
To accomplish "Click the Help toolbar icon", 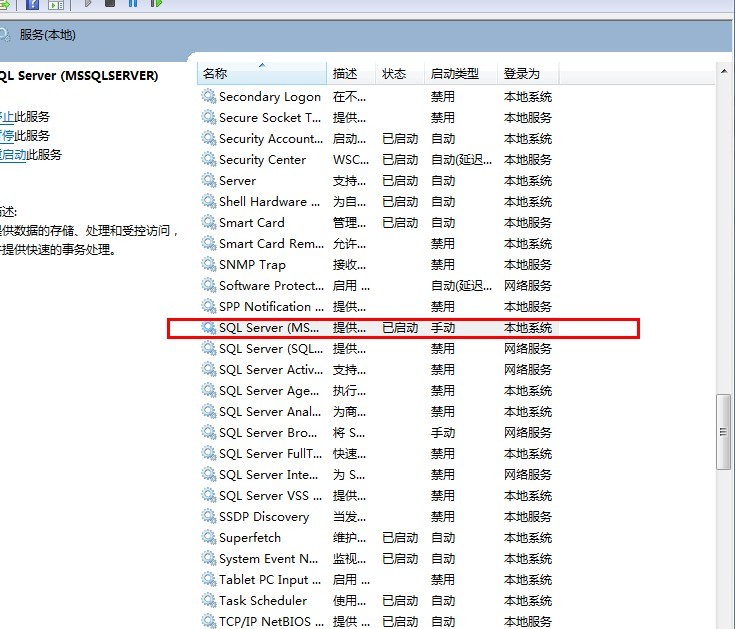I will point(32,4).
